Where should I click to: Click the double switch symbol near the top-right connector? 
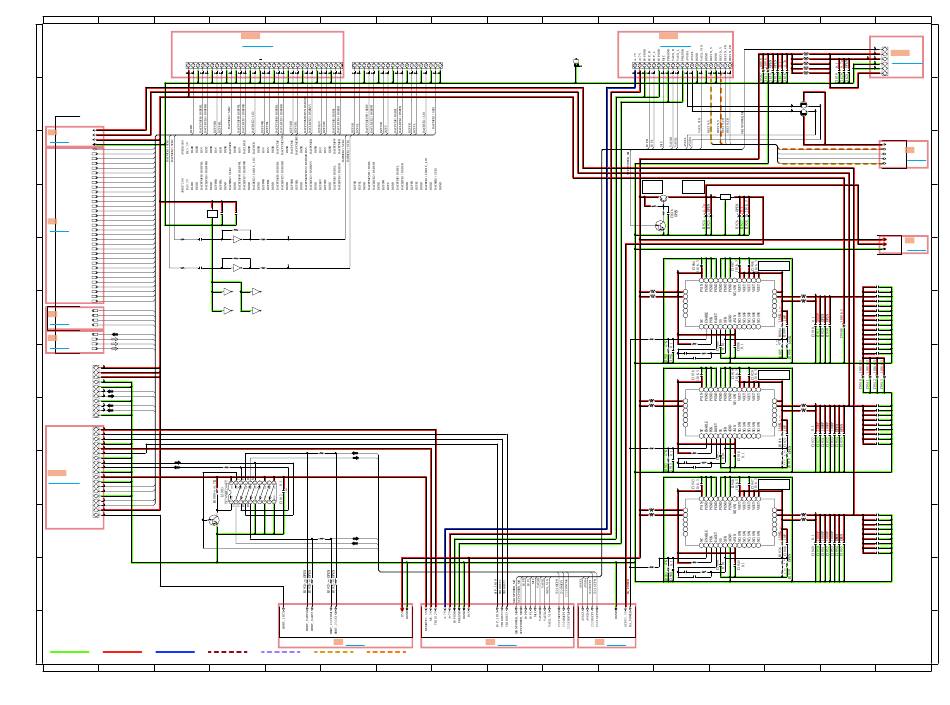803,109
